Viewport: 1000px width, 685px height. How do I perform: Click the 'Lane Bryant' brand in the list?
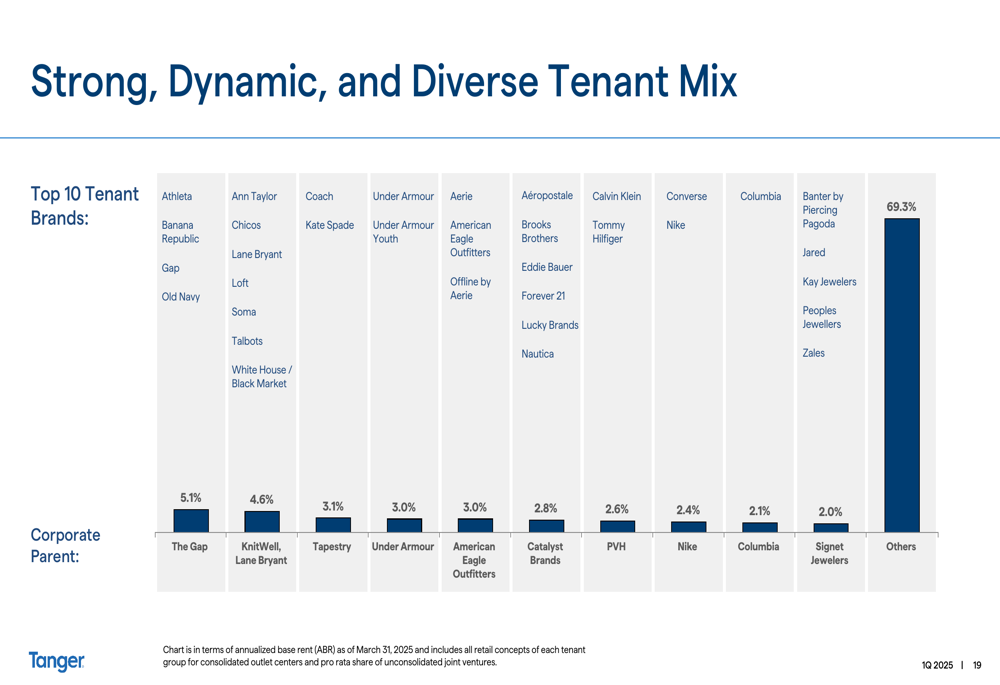pyautogui.click(x=256, y=254)
